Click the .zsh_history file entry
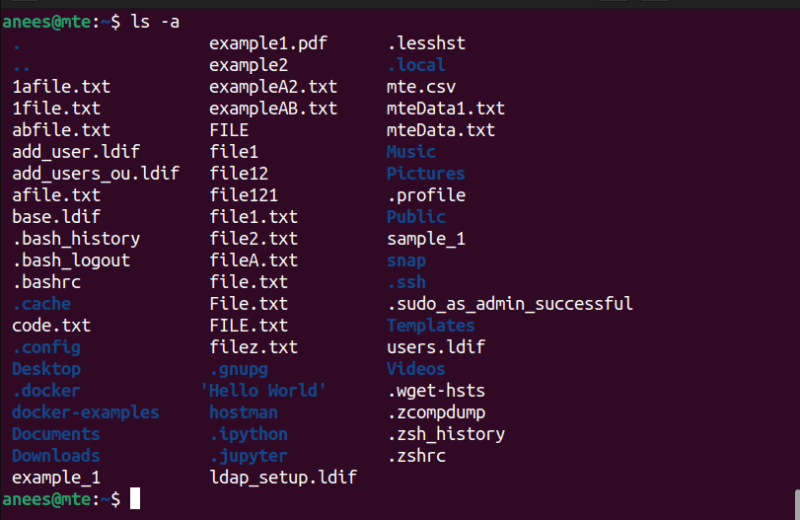 (x=446, y=434)
